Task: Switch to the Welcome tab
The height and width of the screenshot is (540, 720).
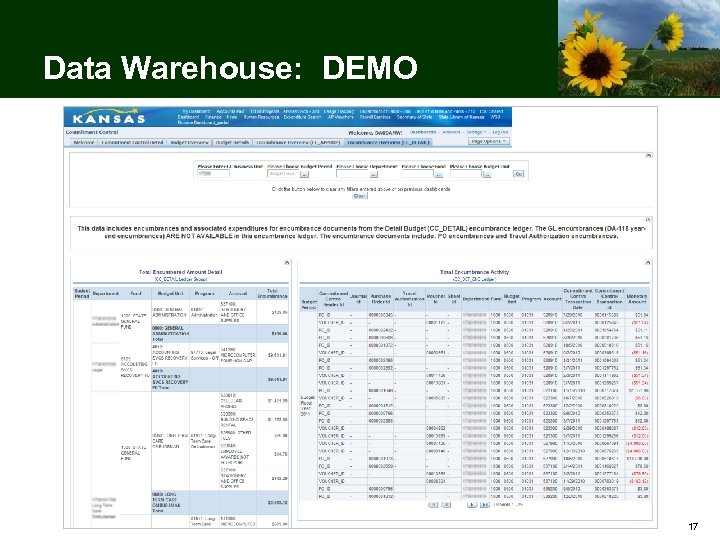Action: click(84, 143)
